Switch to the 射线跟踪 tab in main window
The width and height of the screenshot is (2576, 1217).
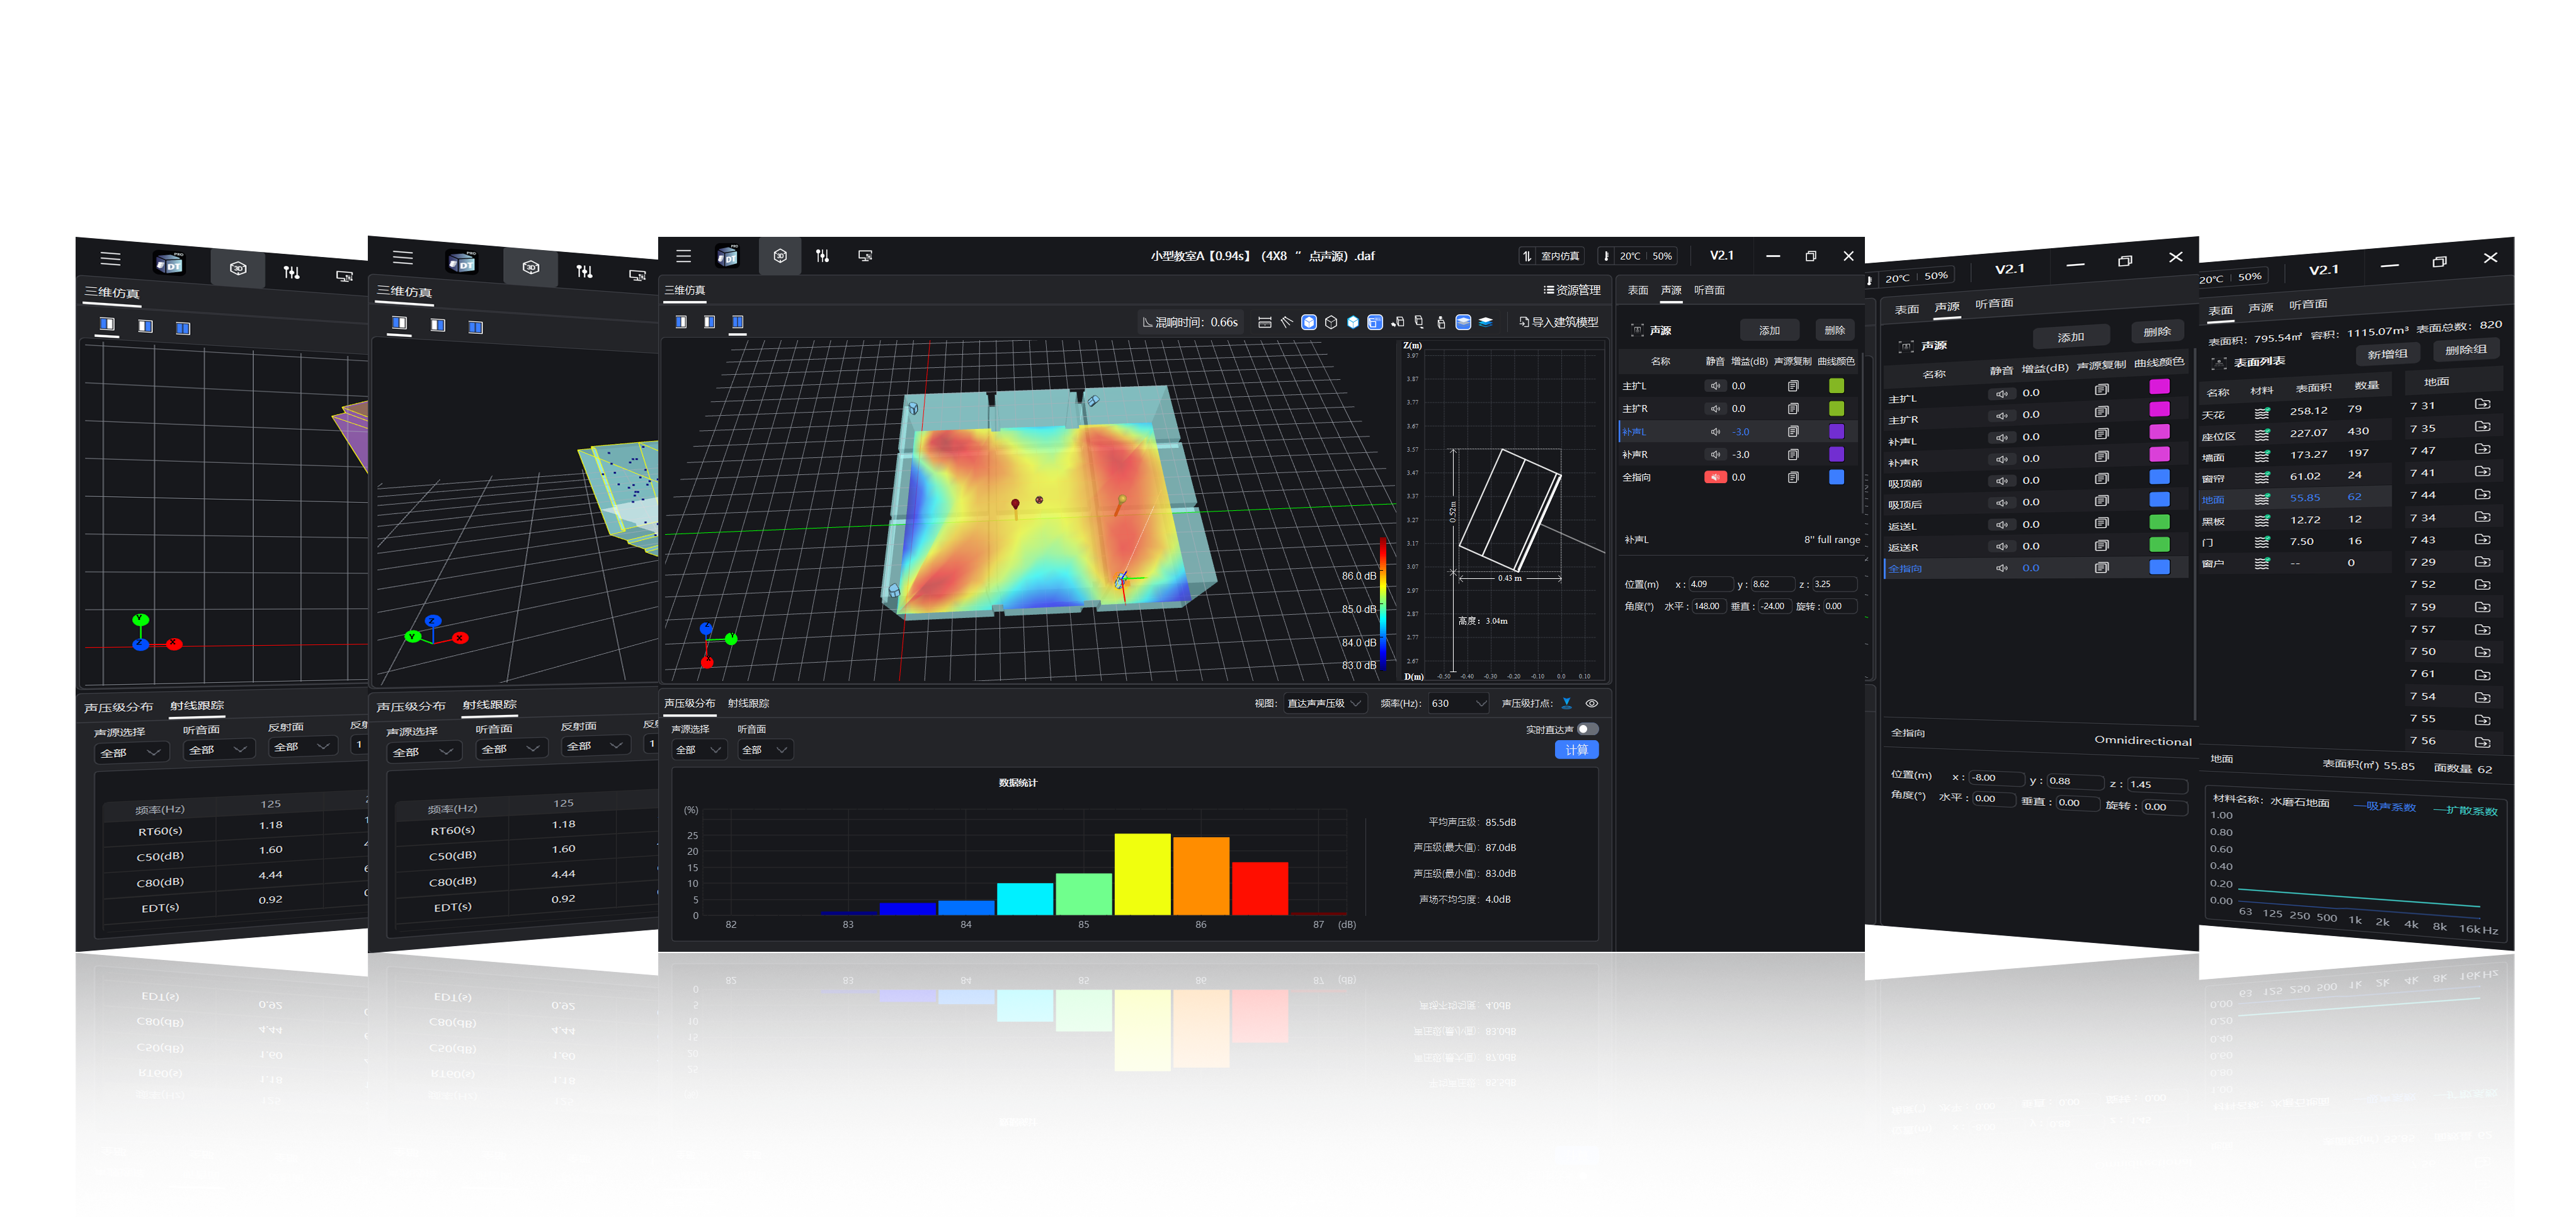pyautogui.click(x=748, y=703)
